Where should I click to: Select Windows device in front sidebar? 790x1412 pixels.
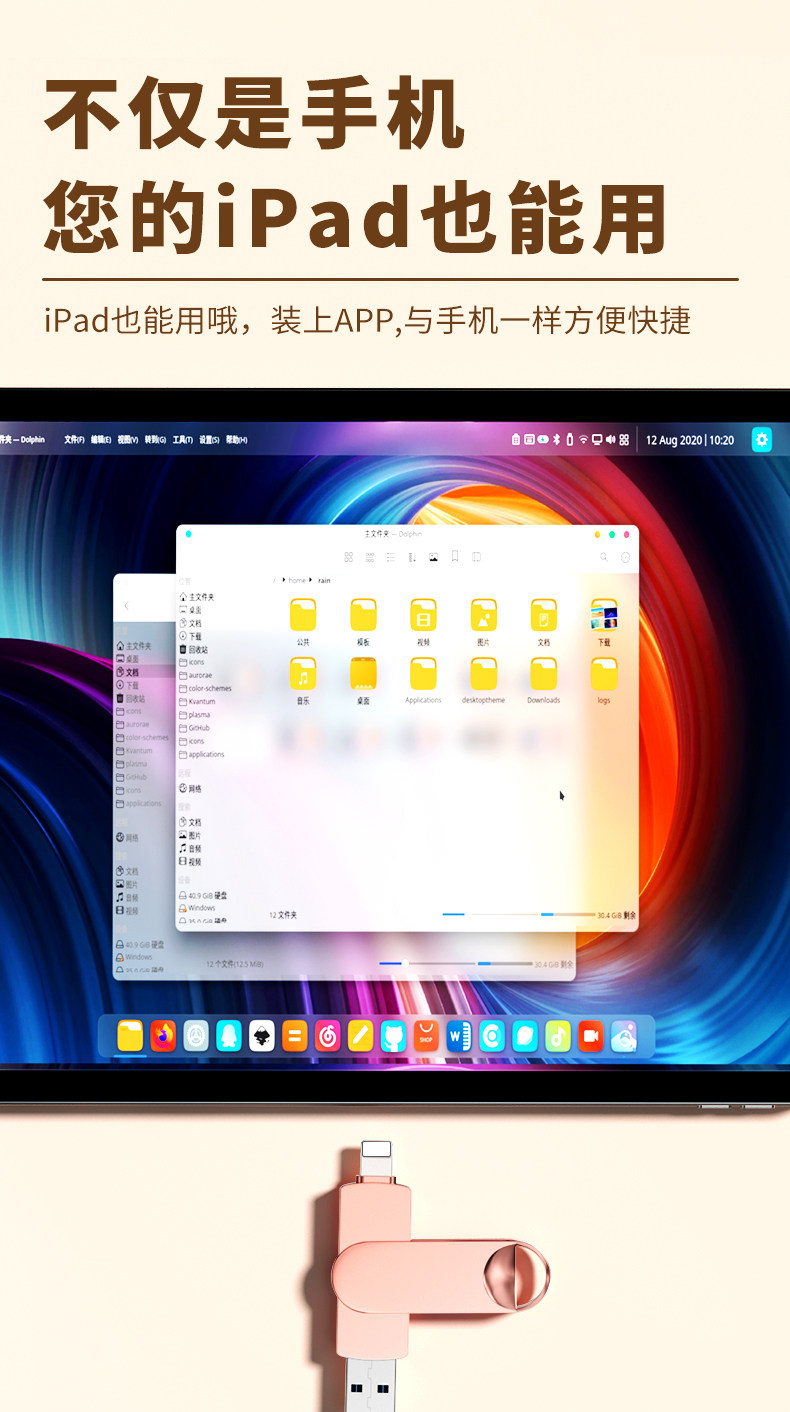coord(197,908)
